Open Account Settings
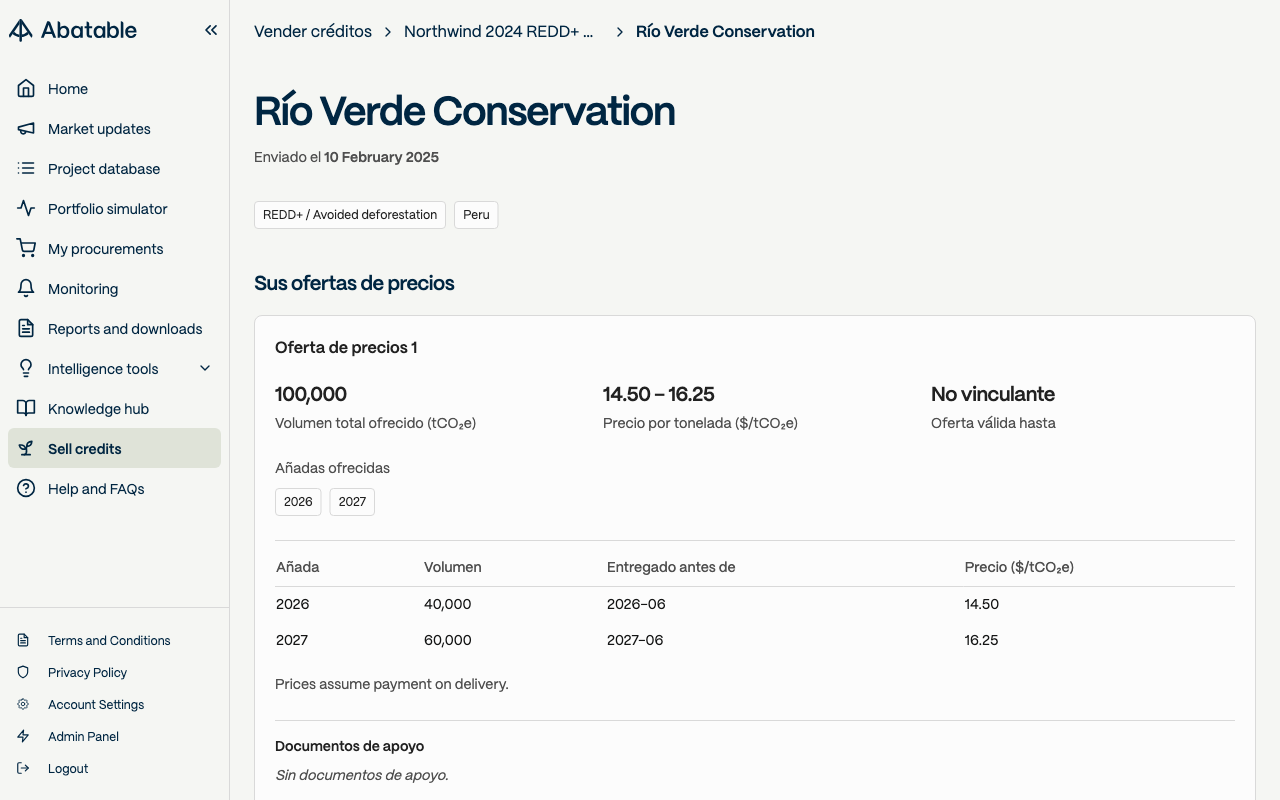The height and width of the screenshot is (800, 1280). click(96, 705)
